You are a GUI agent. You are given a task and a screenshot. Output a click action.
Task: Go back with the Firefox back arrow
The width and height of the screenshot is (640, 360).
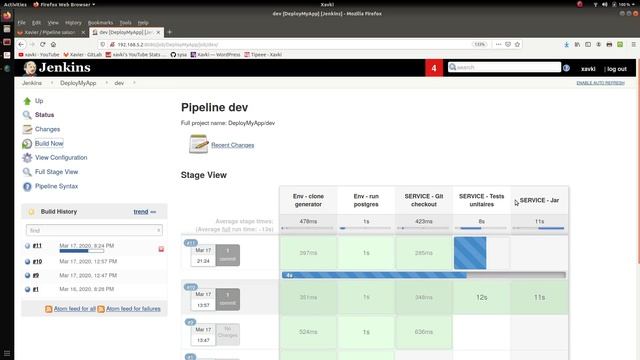[x=21, y=44]
